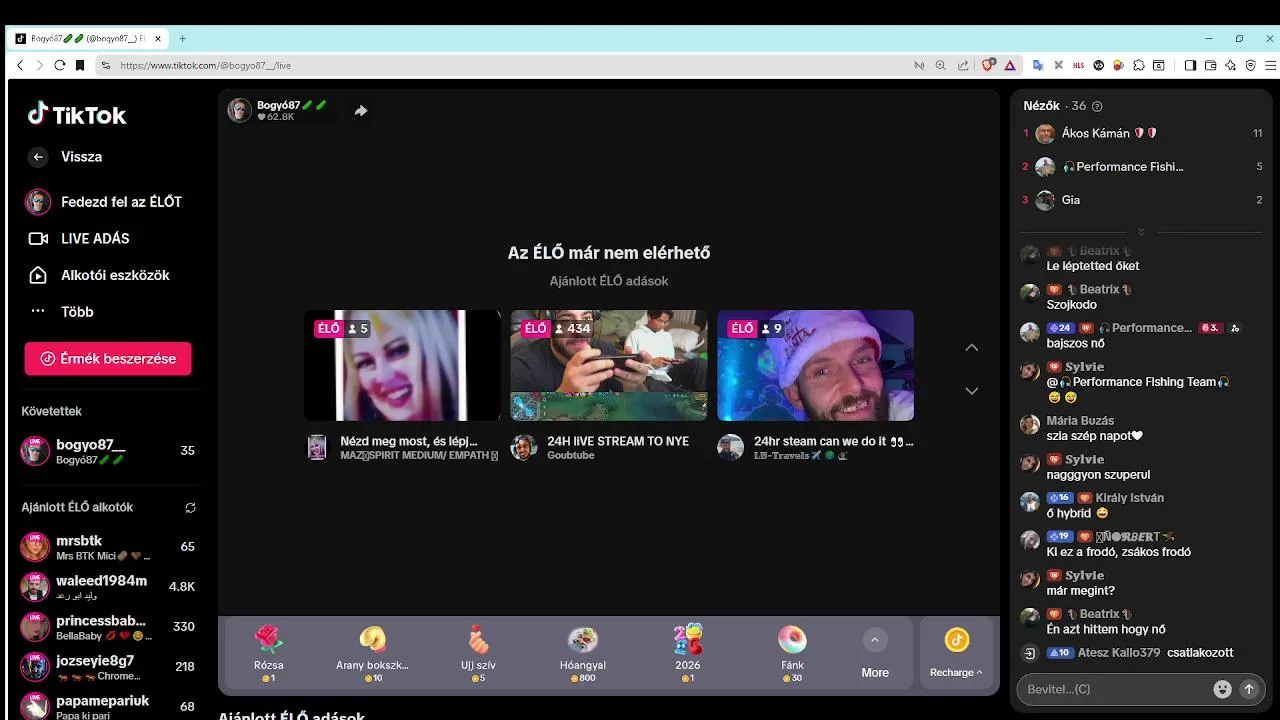Click zoom magnifier in address bar
Image resolution: width=1280 pixels, height=720 pixels.
[940, 65]
